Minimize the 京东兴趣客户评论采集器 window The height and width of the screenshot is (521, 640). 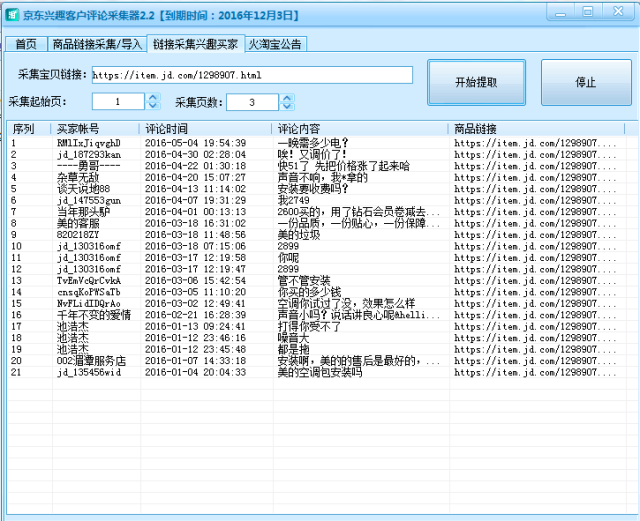click(561, 12)
